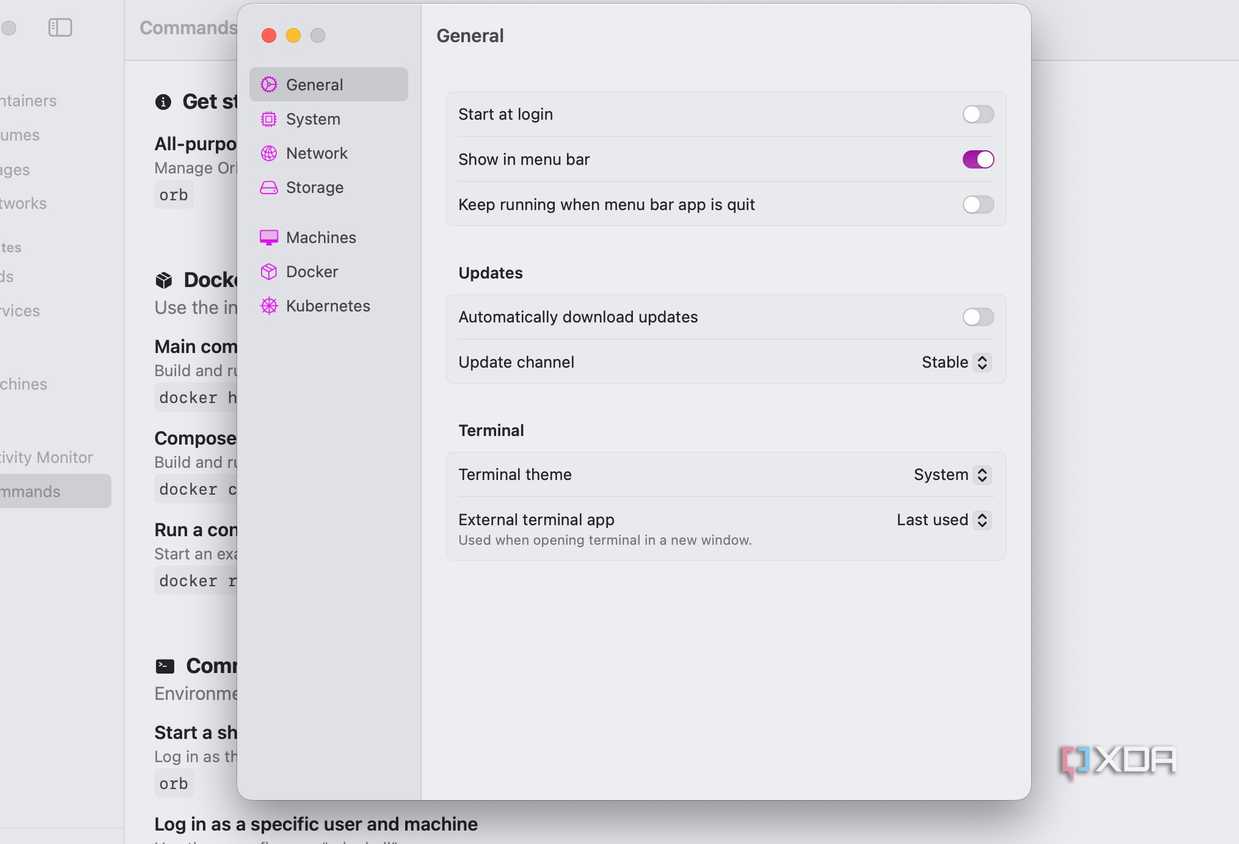1239x844 pixels.
Task: Select the Network globe icon in sidebar
Action: [268, 153]
